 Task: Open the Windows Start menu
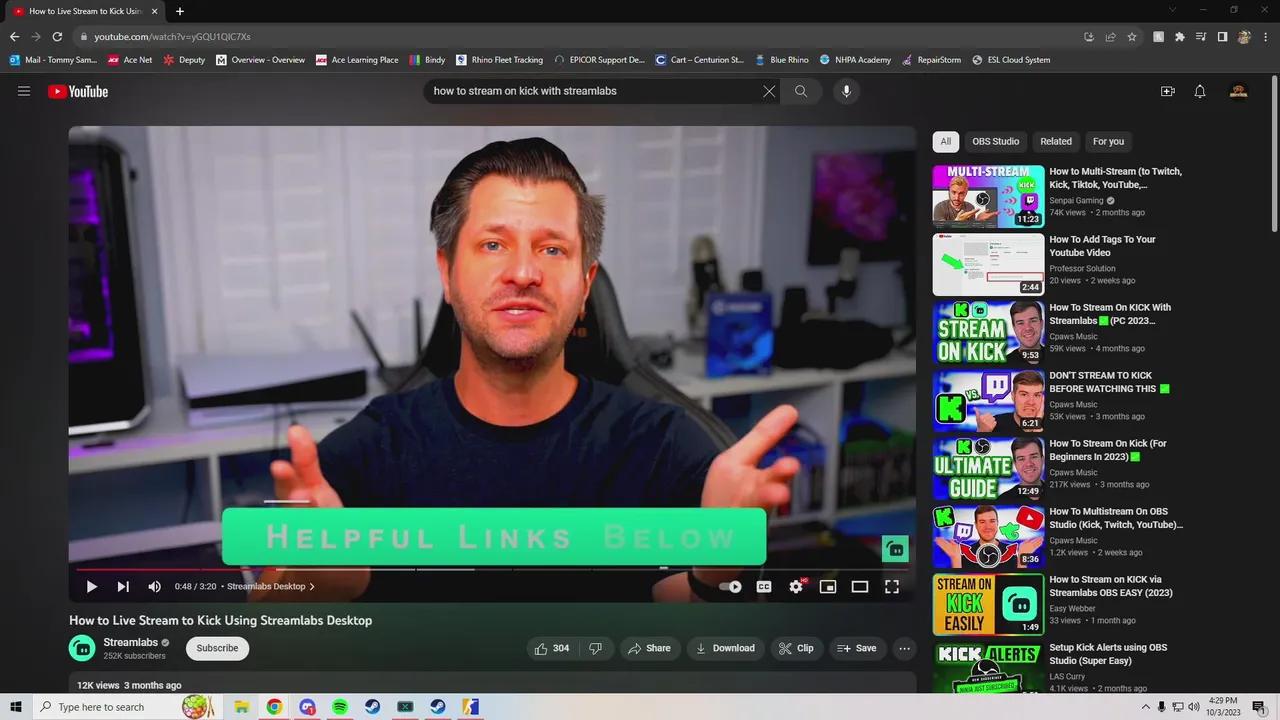pos(16,707)
